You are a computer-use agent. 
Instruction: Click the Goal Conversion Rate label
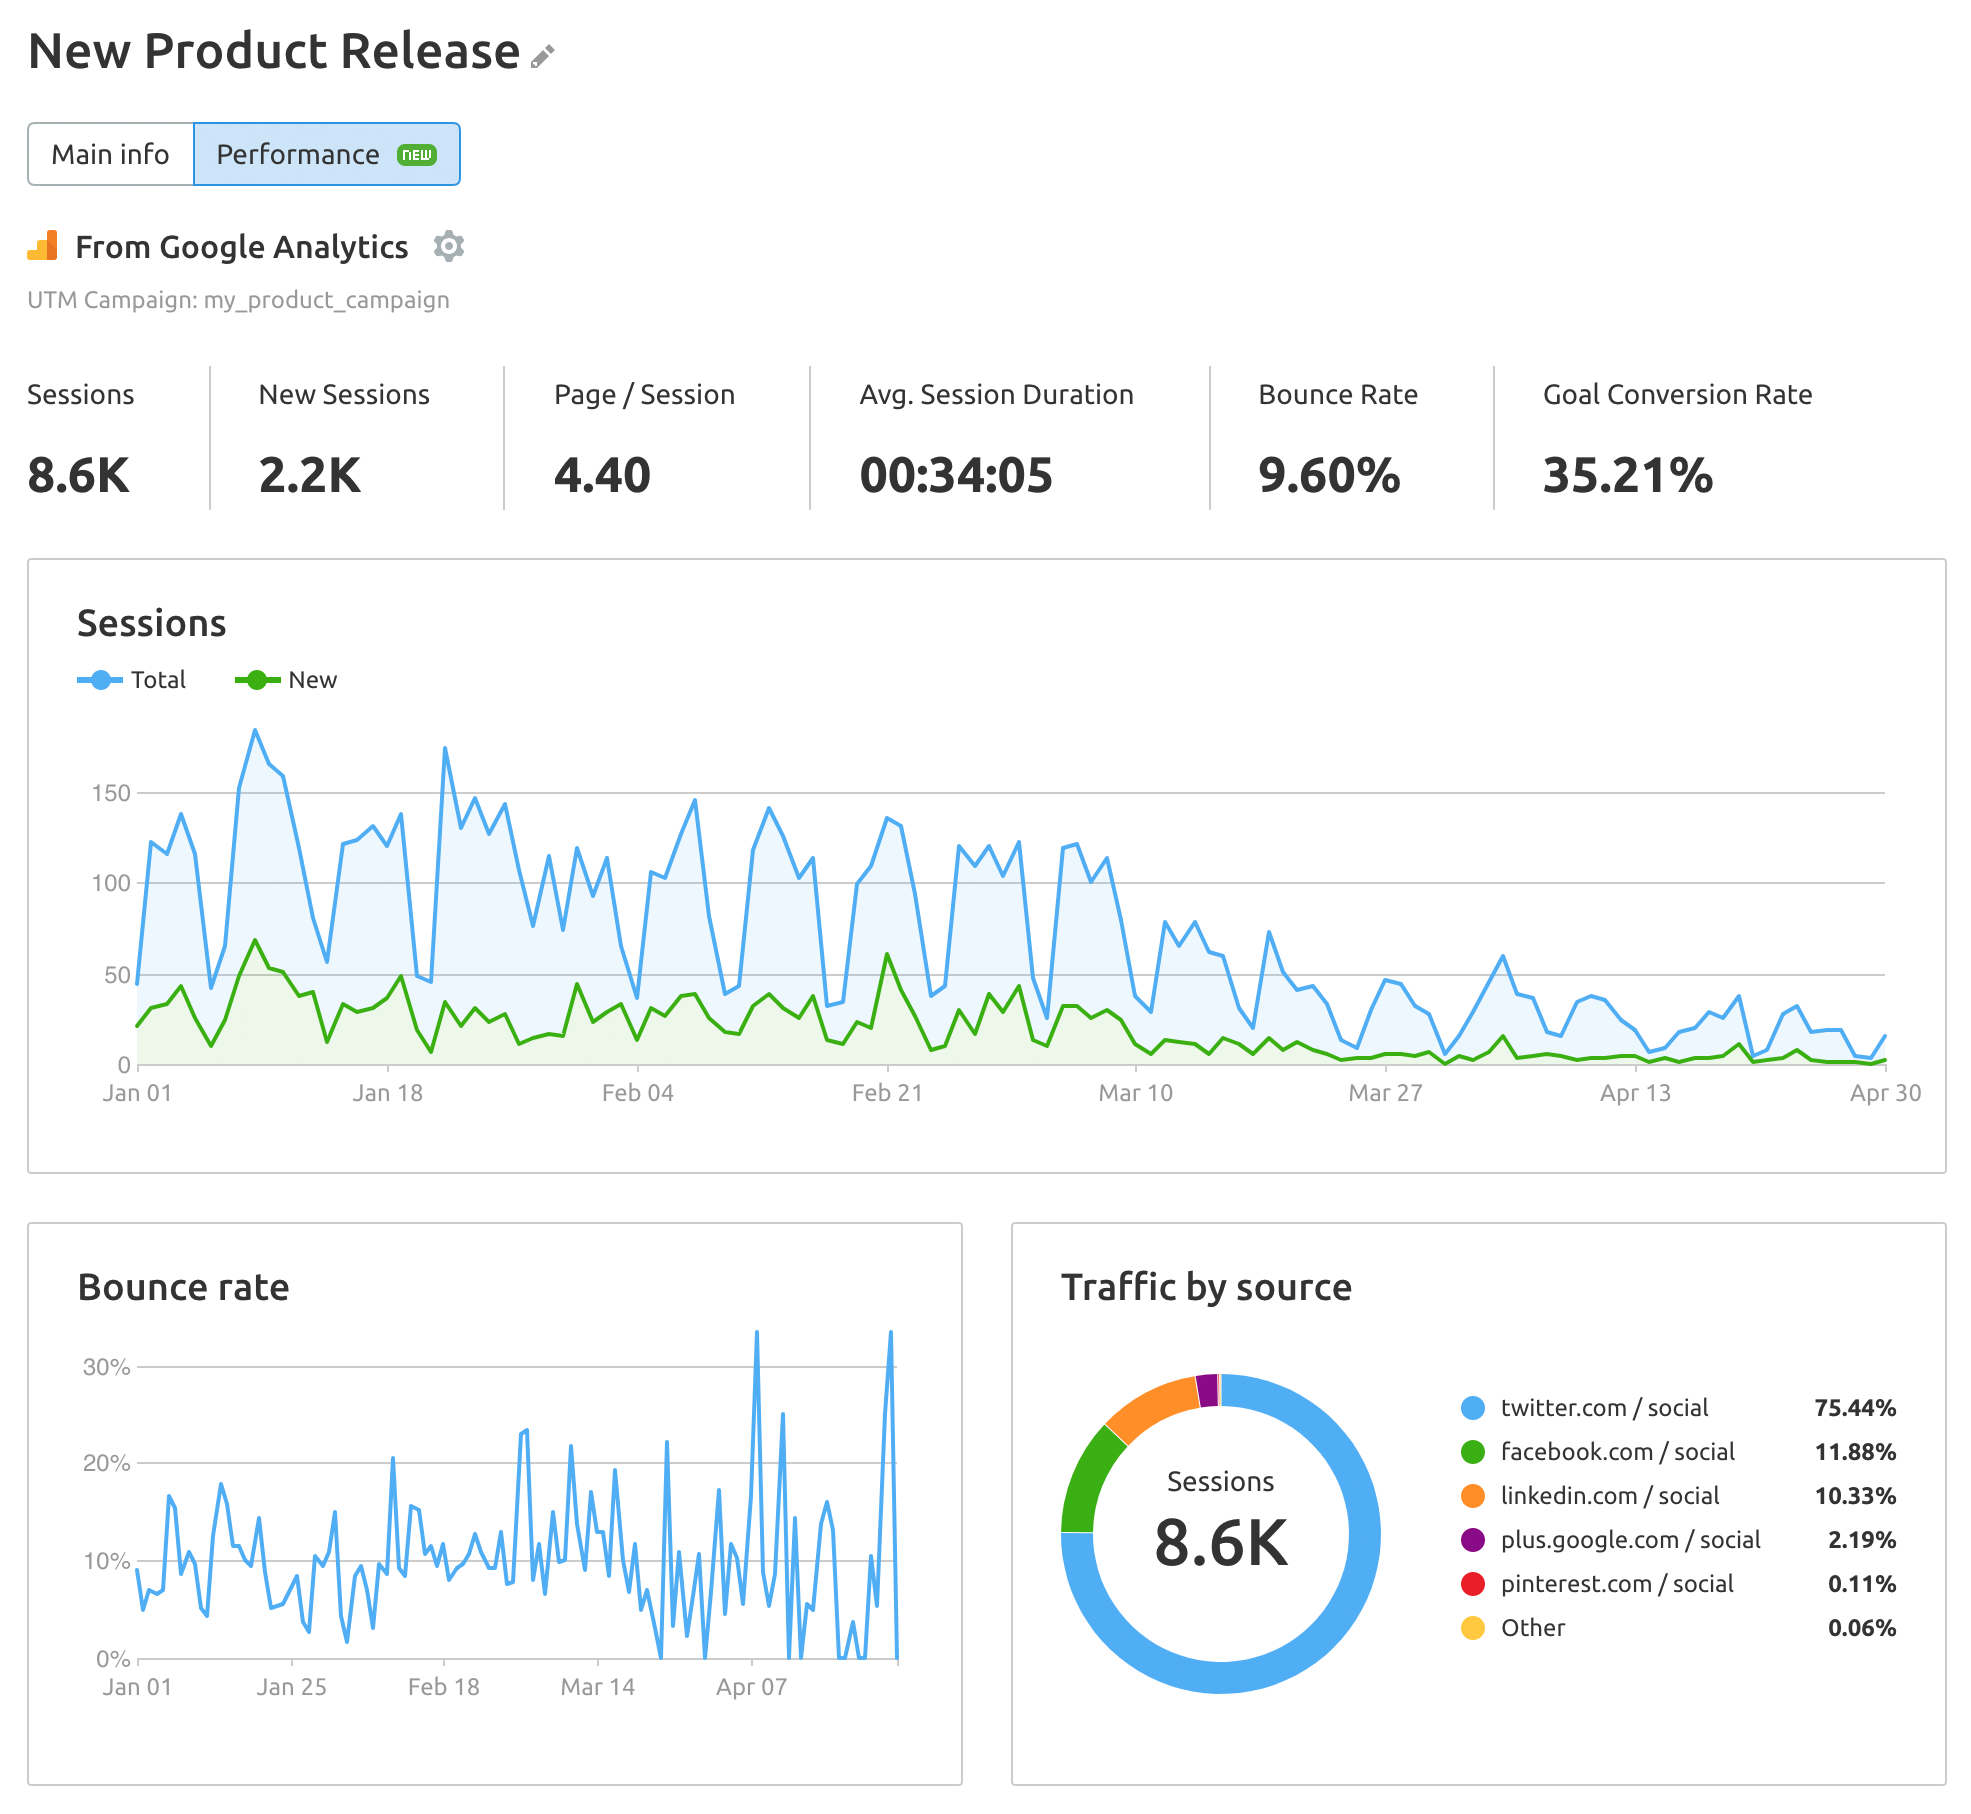click(1677, 395)
